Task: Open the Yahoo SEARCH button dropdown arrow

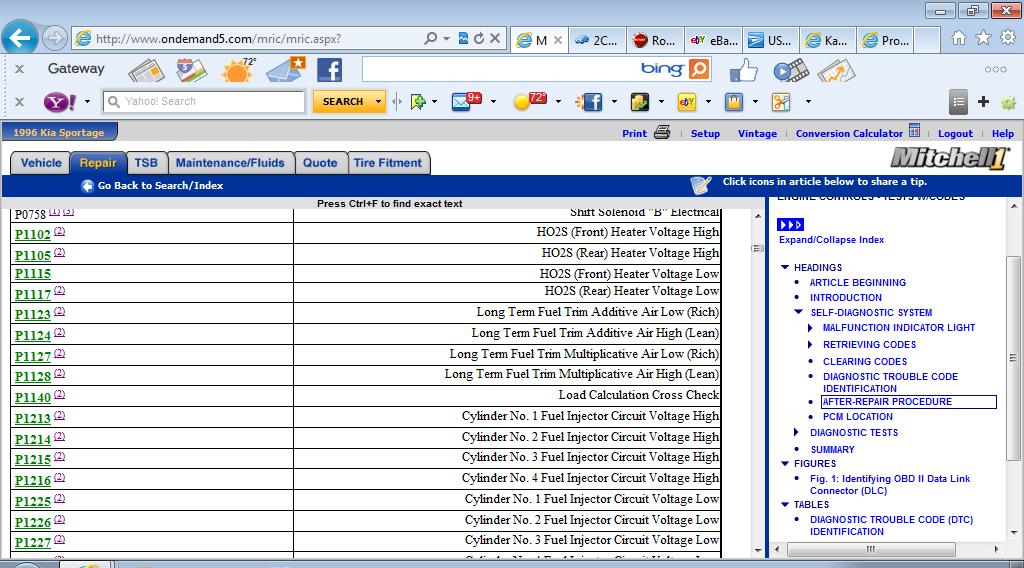Action: point(378,101)
